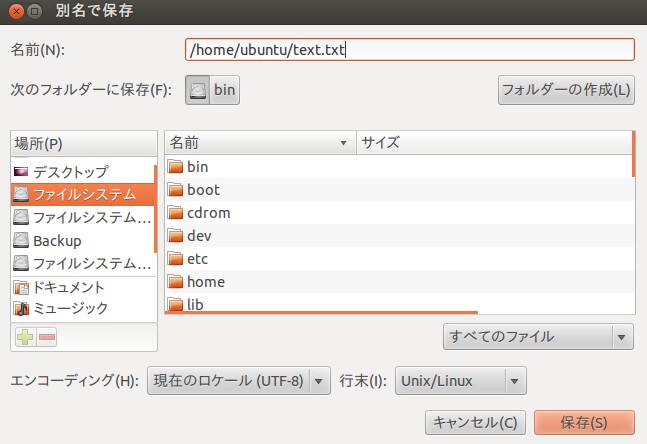The image size is (647, 444).
Task: Select Backup in places sidebar
Action: [57, 241]
